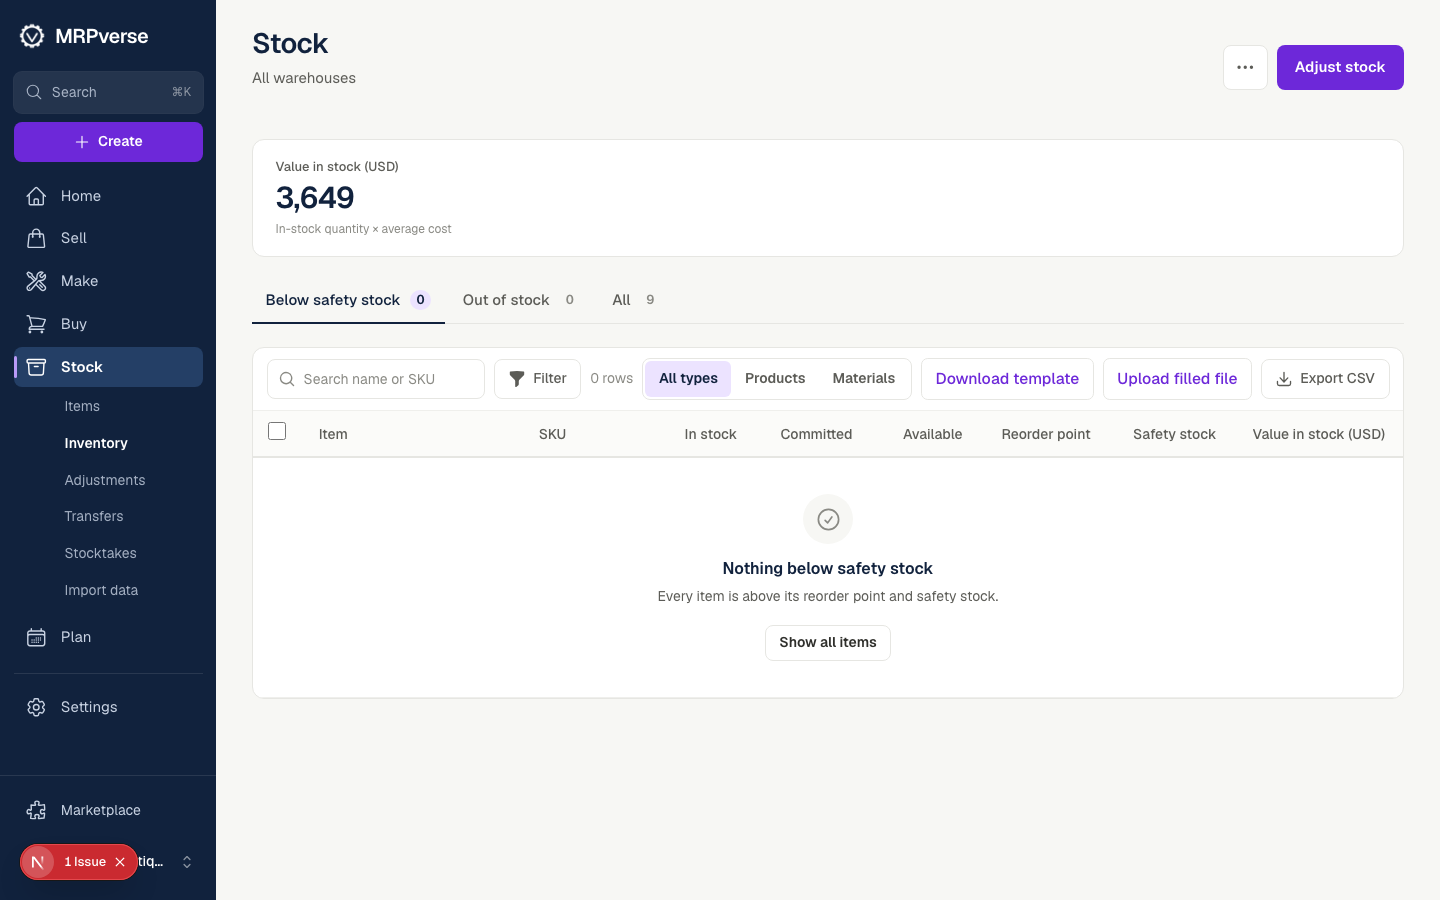Select the Stock sidebar item
The width and height of the screenshot is (1440, 900).
click(108, 367)
